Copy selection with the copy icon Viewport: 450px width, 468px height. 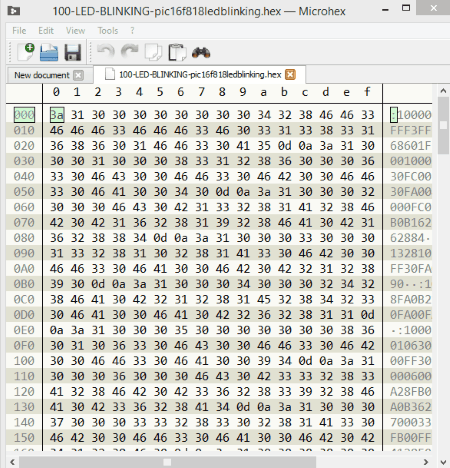coord(153,52)
